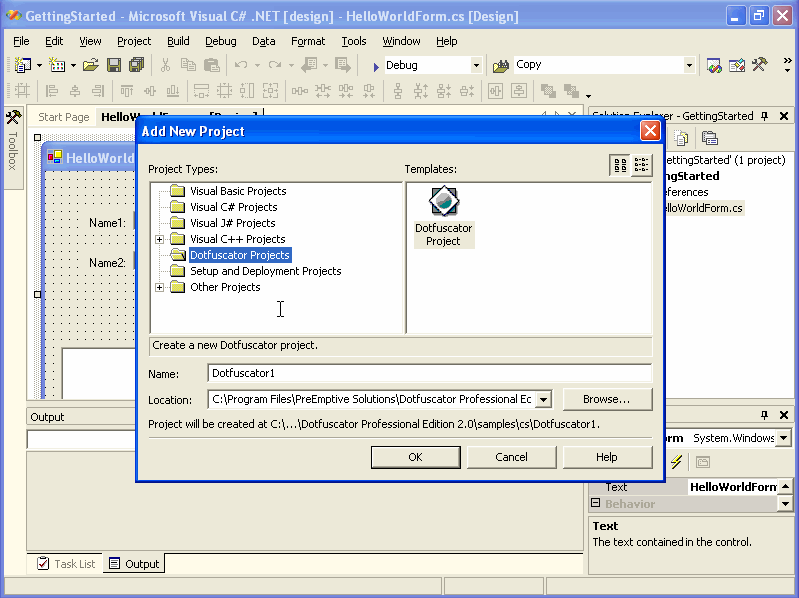Select the Dotfuscator Project template icon

coord(443,203)
